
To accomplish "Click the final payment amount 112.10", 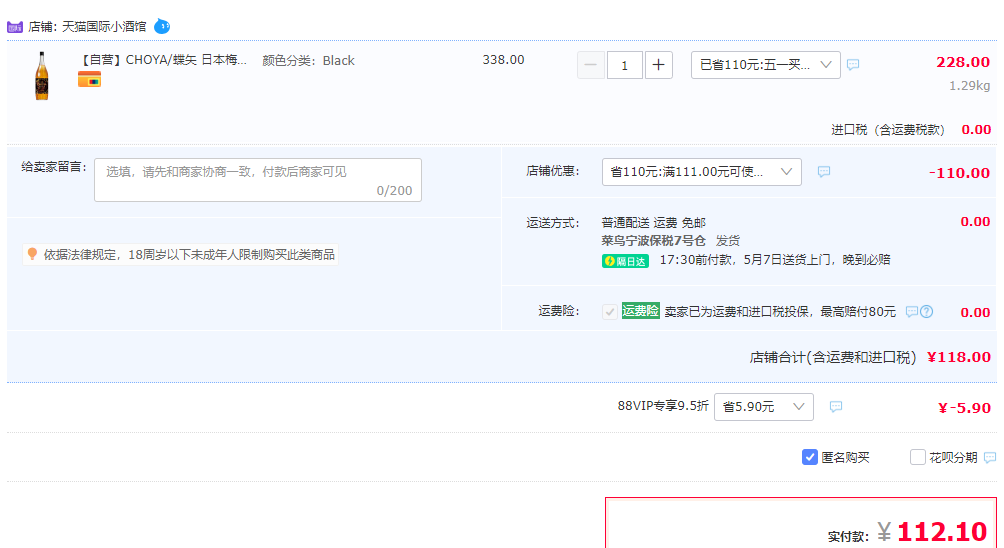I will click(942, 532).
